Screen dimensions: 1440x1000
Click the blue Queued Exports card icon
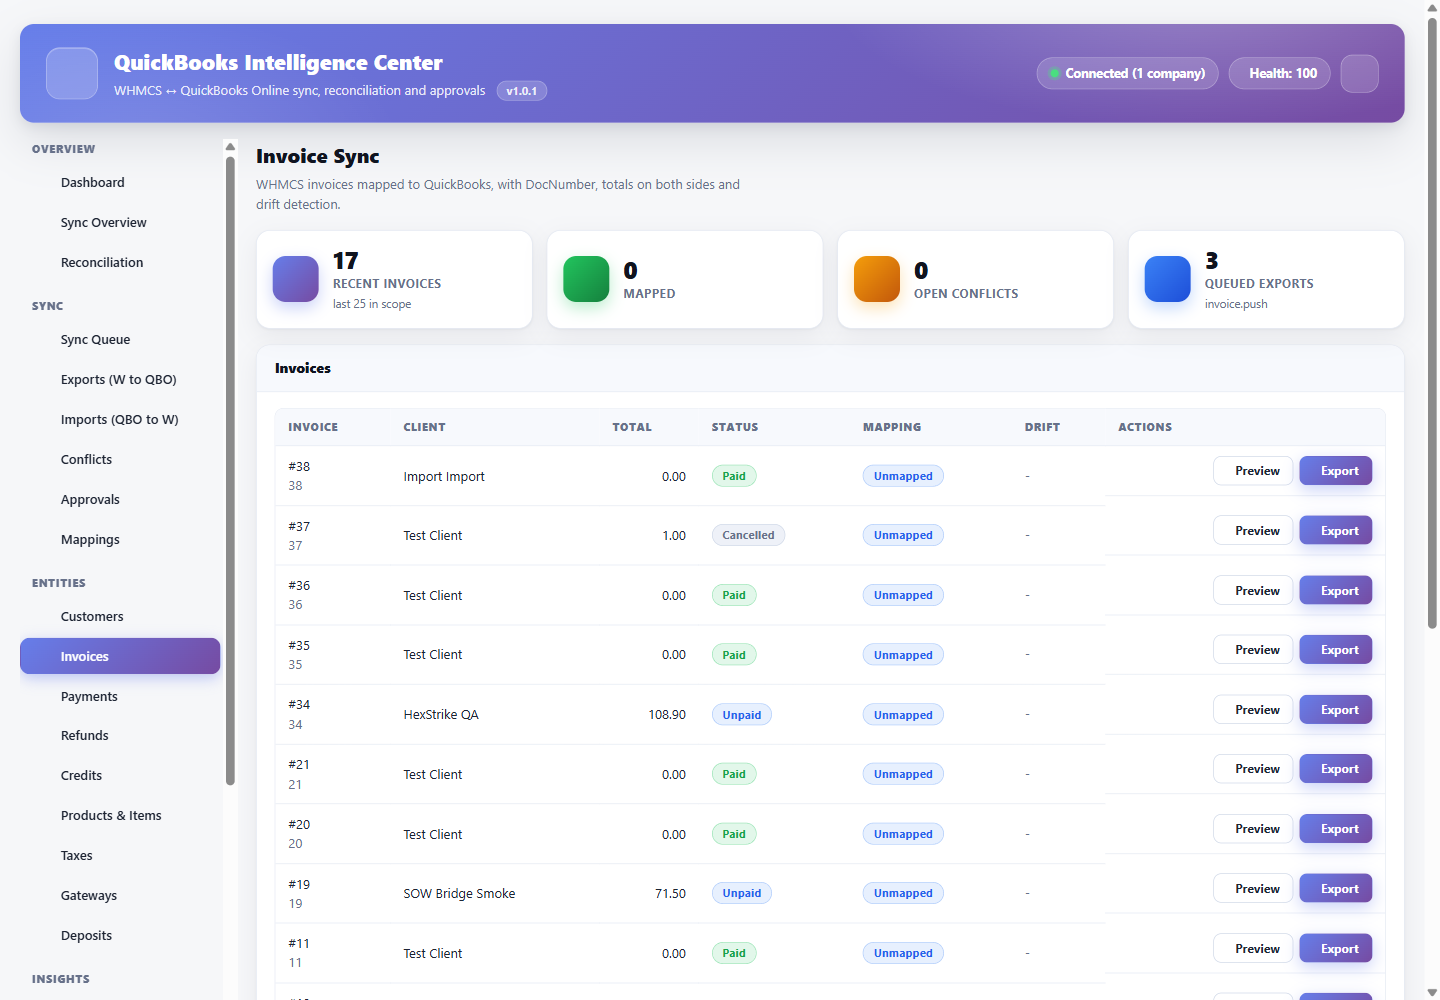[x=1168, y=279]
